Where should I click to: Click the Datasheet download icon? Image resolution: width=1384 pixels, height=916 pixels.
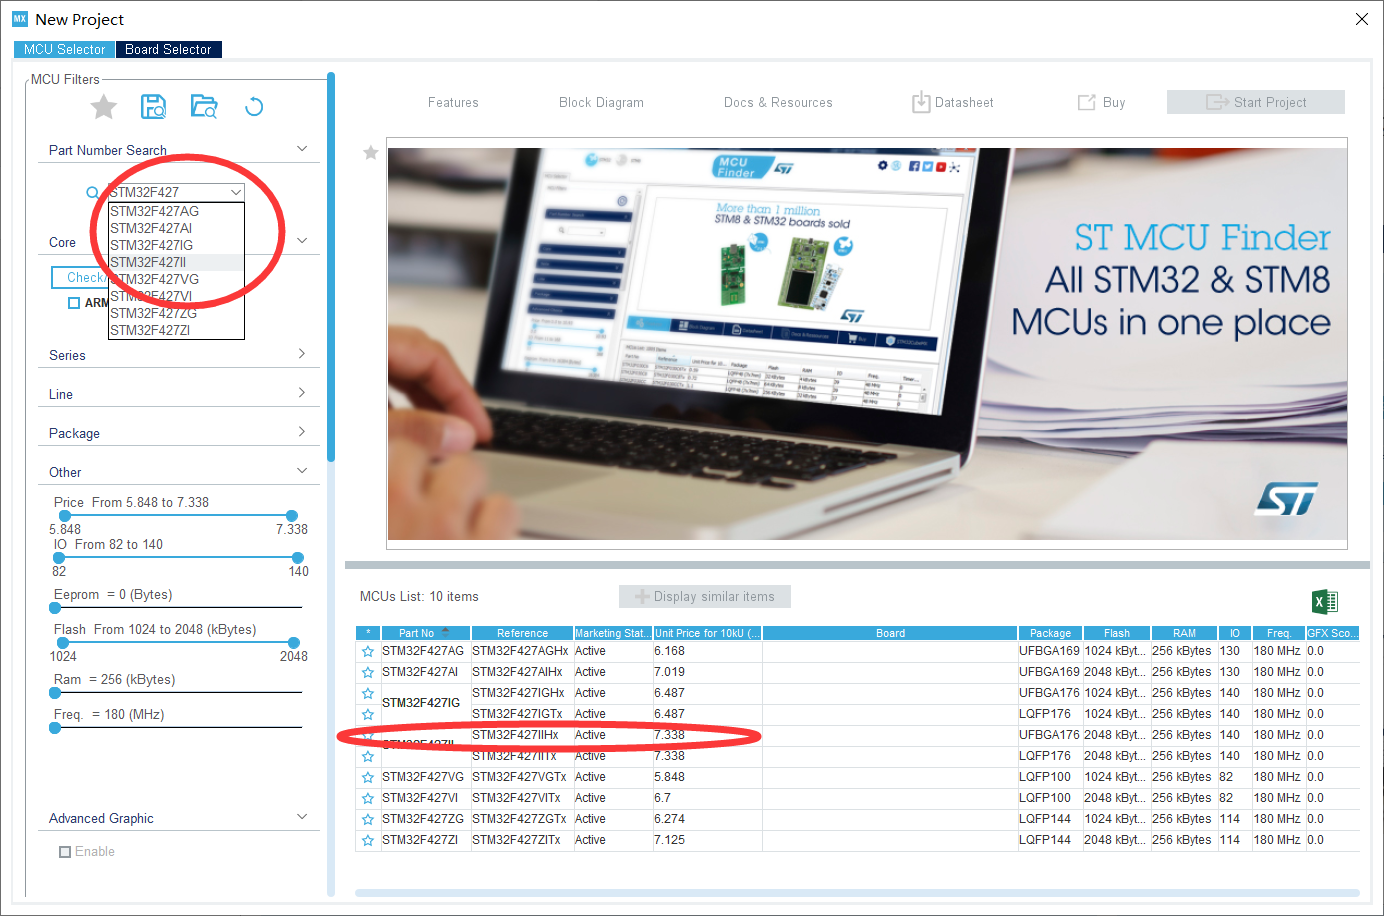point(921,102)
